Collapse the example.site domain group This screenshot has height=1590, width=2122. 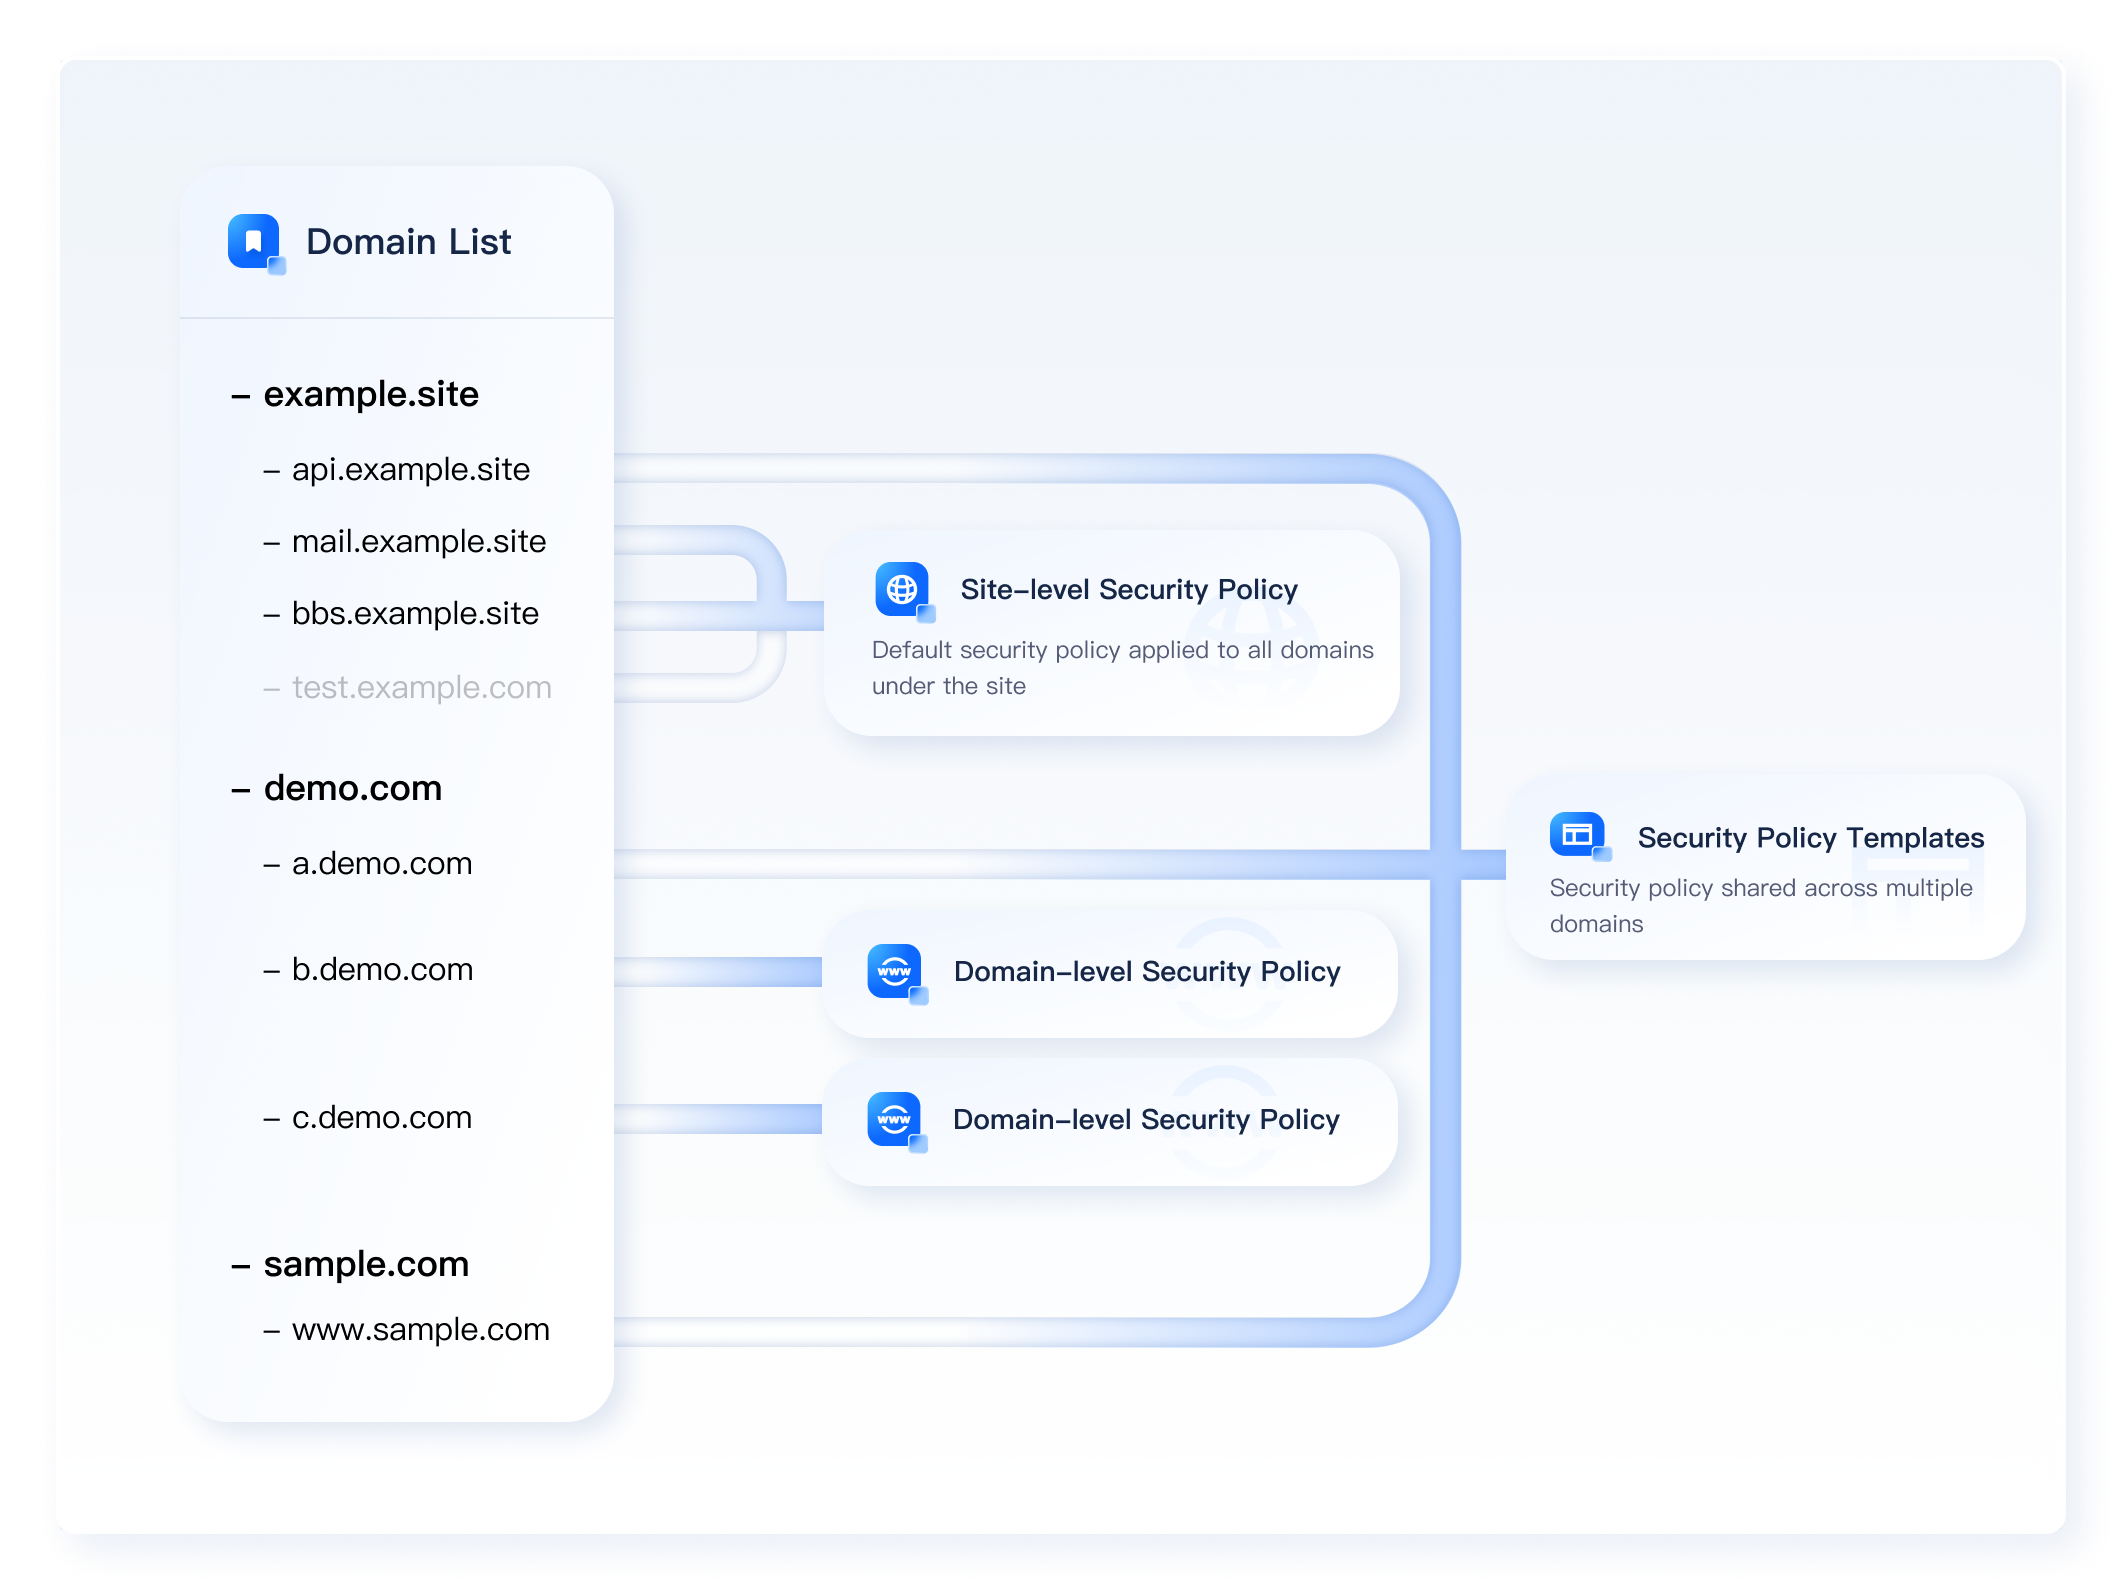coord(241,396)
